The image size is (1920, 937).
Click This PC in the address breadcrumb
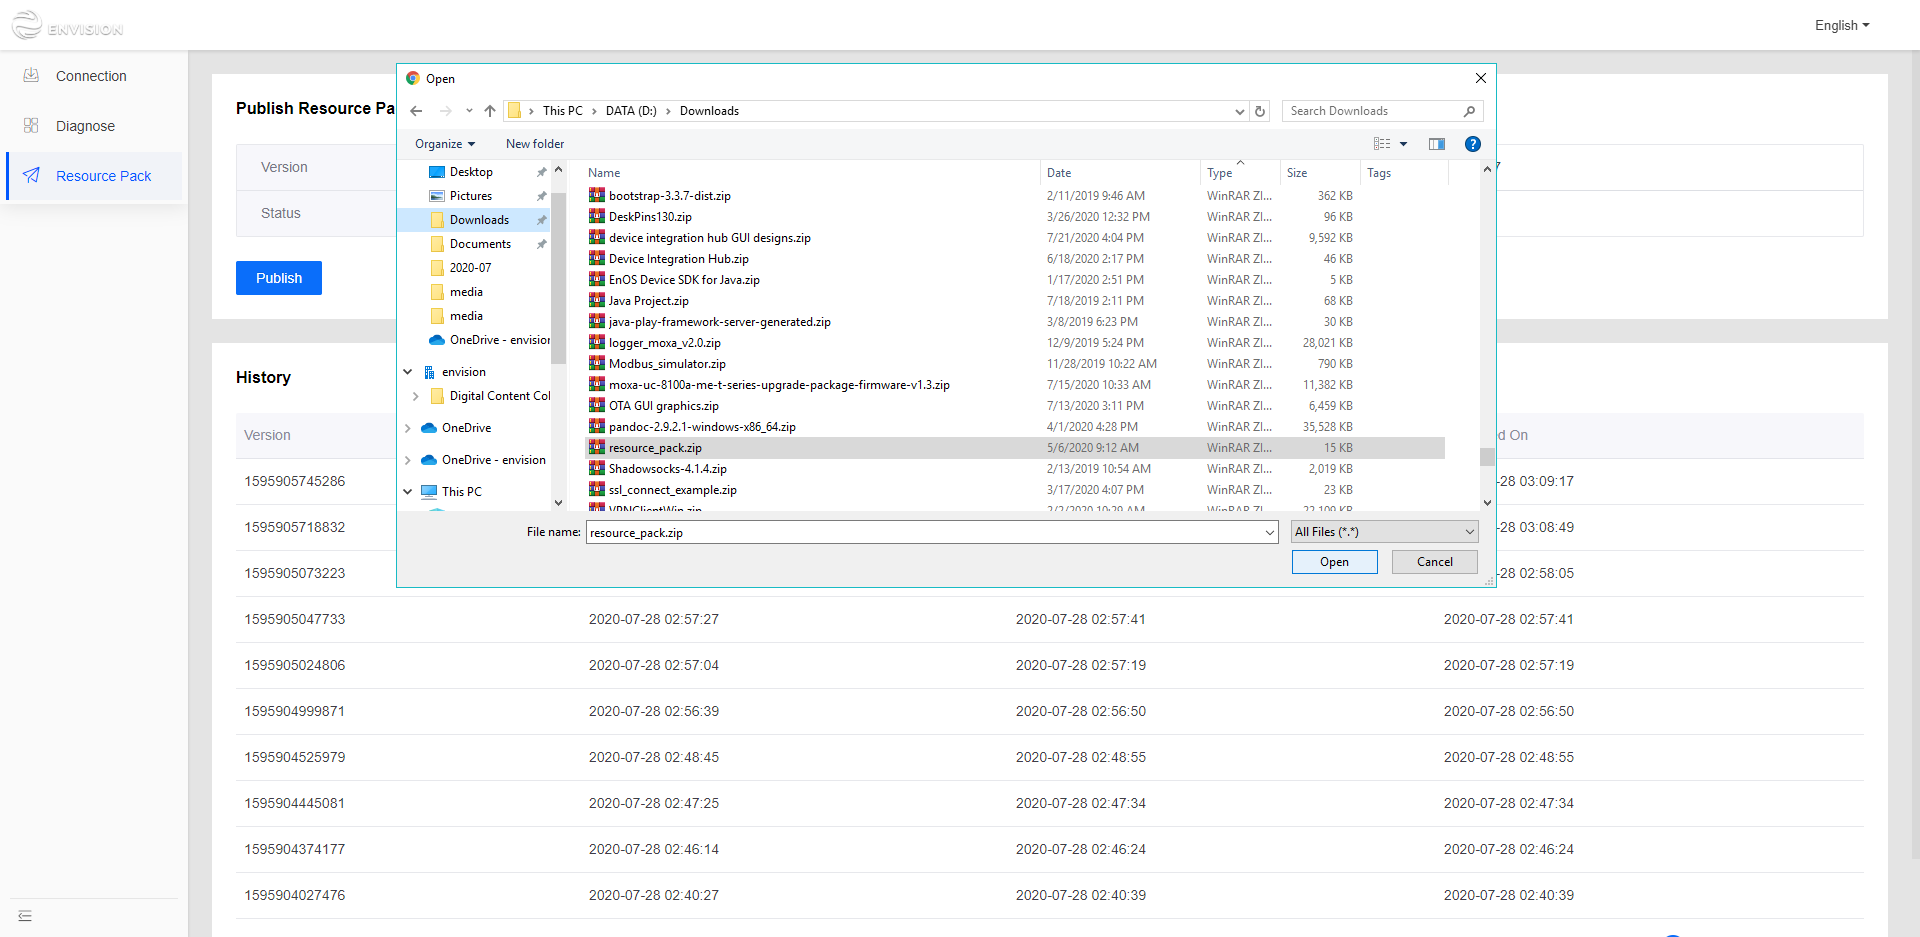[x=563, y=111]
